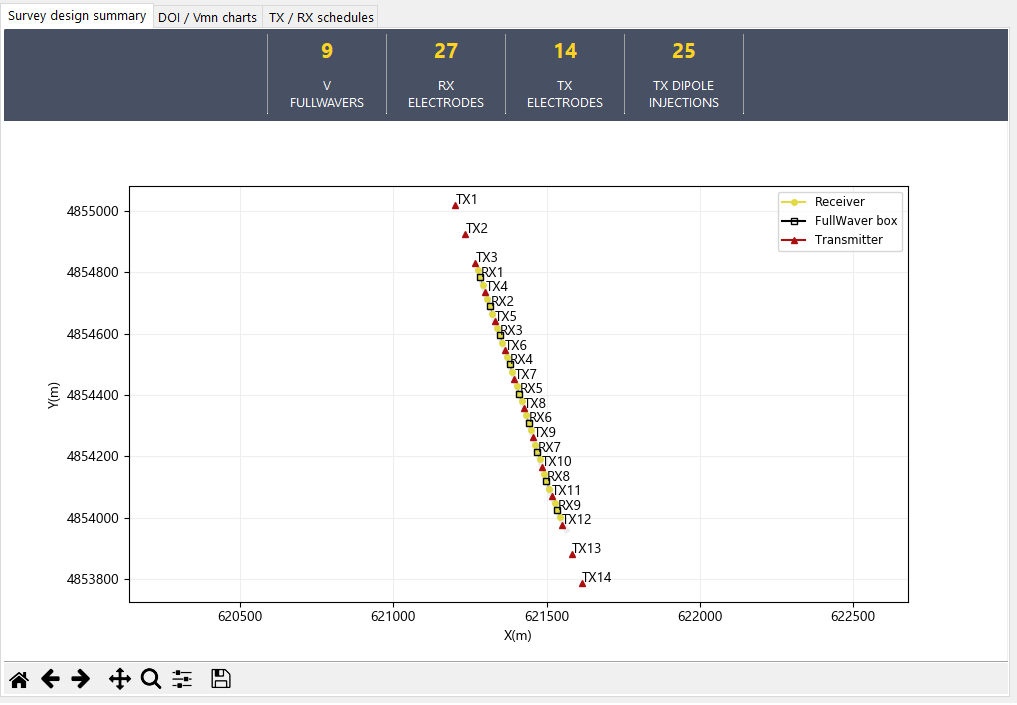Viewport: 1017px width, 705px height.
Task: Click the Y-axis tick label 4855000
Action: (x=93, y=211)
